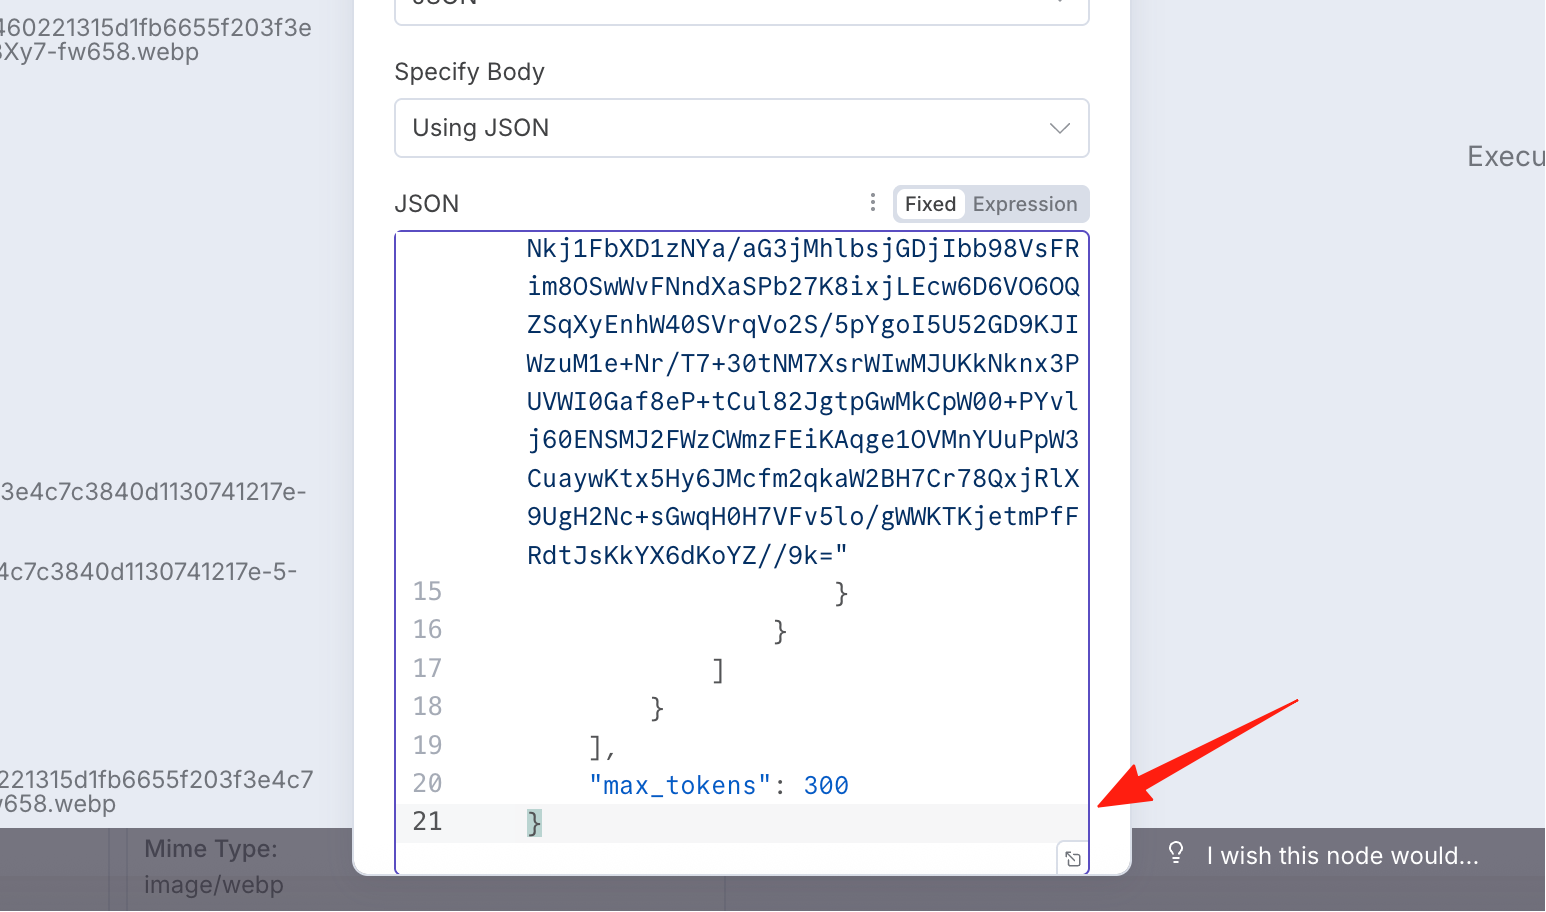This screenshot has width=1546, height=912.
Task: Open the Specify Body dropdown showing Using JSON
Action: [x=741, y=128]
